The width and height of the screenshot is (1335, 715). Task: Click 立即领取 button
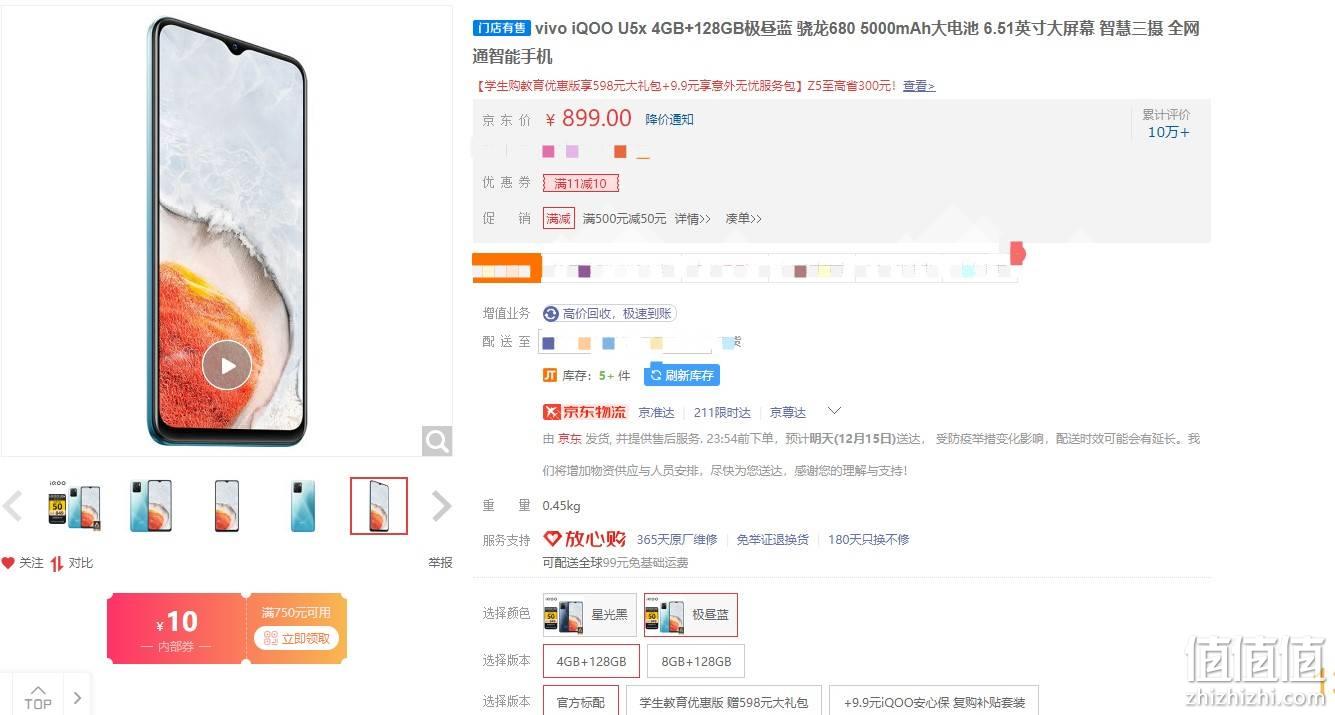click(297, 638)
